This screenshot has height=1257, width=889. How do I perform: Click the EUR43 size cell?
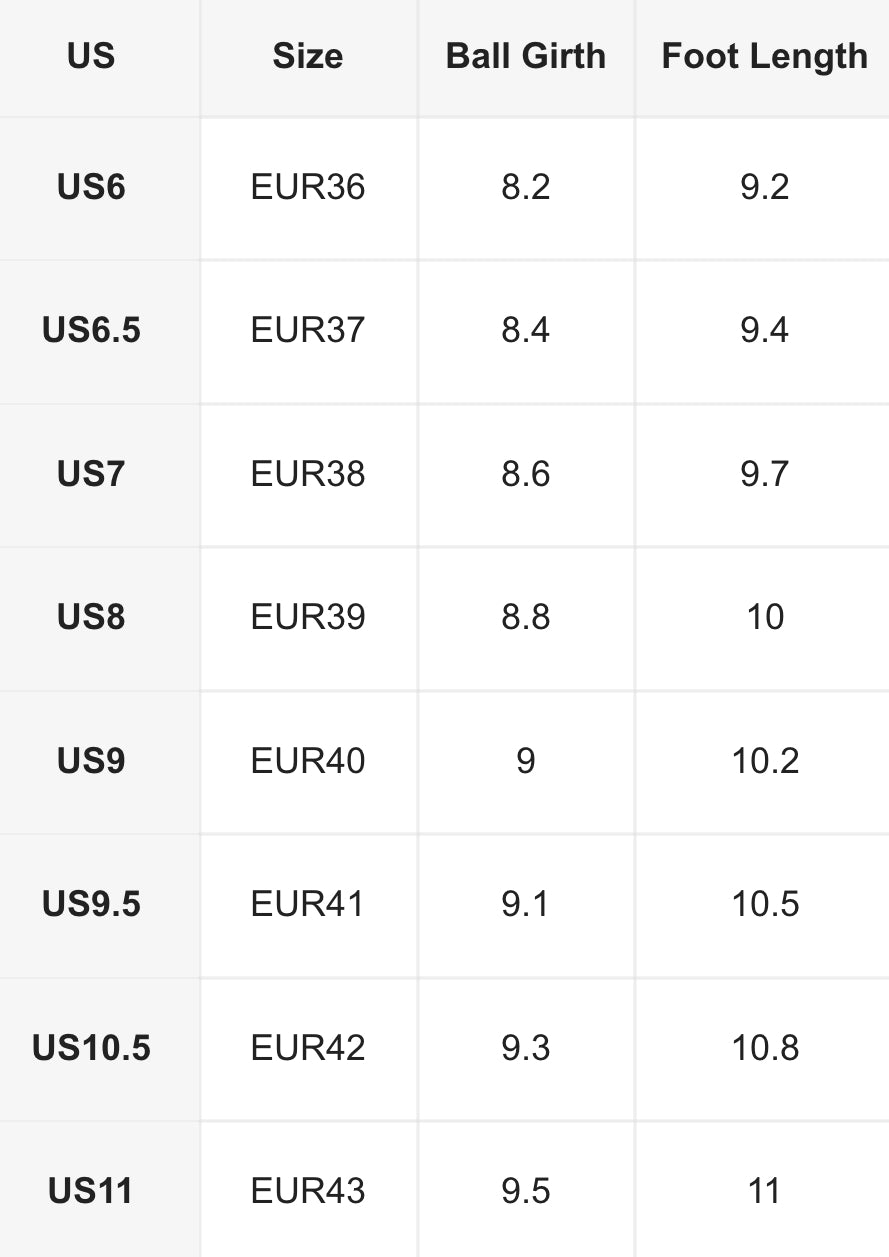308,1191
